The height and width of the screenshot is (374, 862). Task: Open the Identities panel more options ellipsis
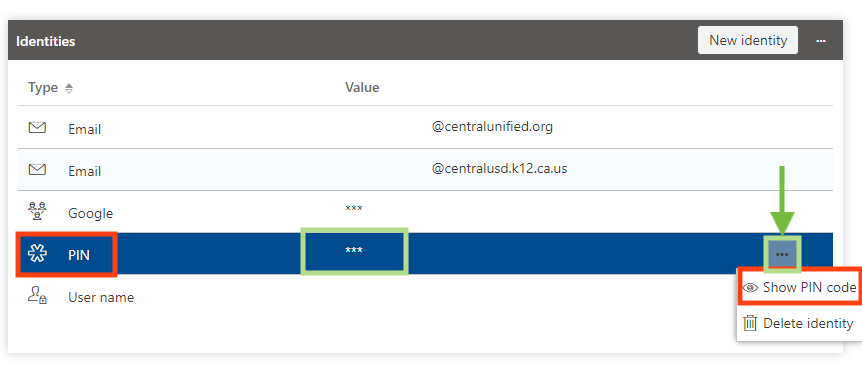821,41
